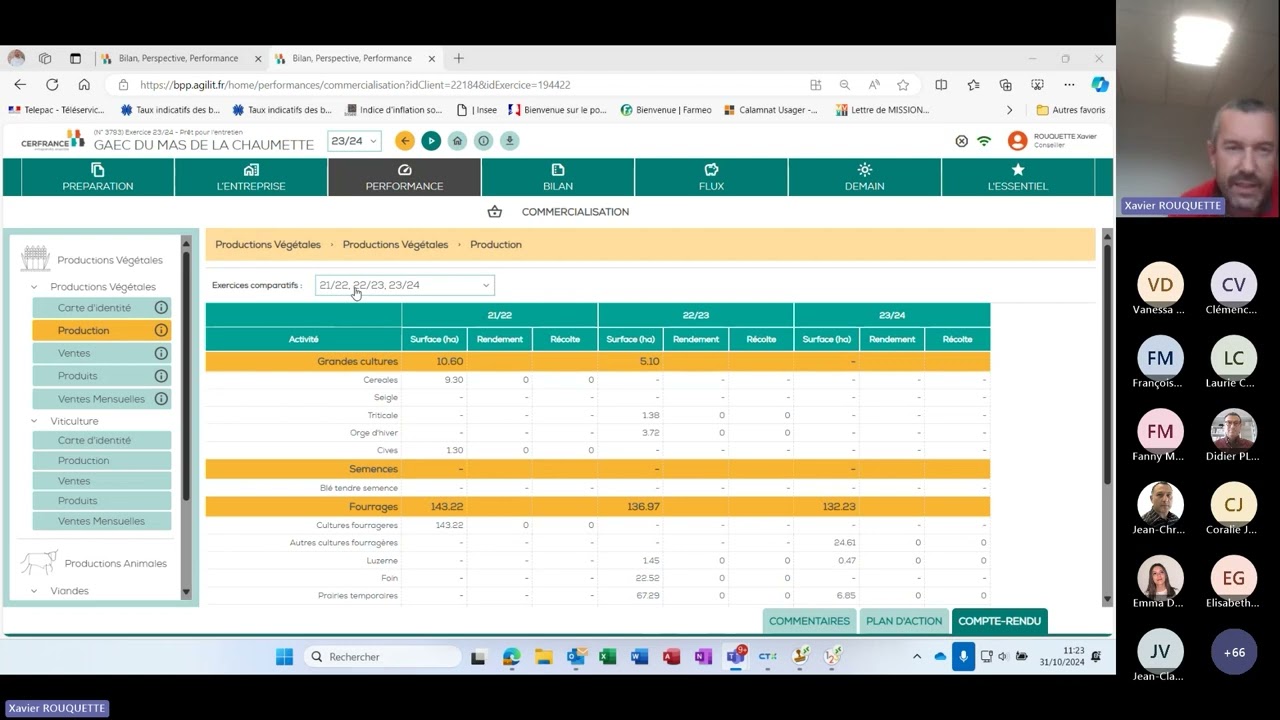Click info icon next to Ventes Mensuelles

(x=161, y=399)
